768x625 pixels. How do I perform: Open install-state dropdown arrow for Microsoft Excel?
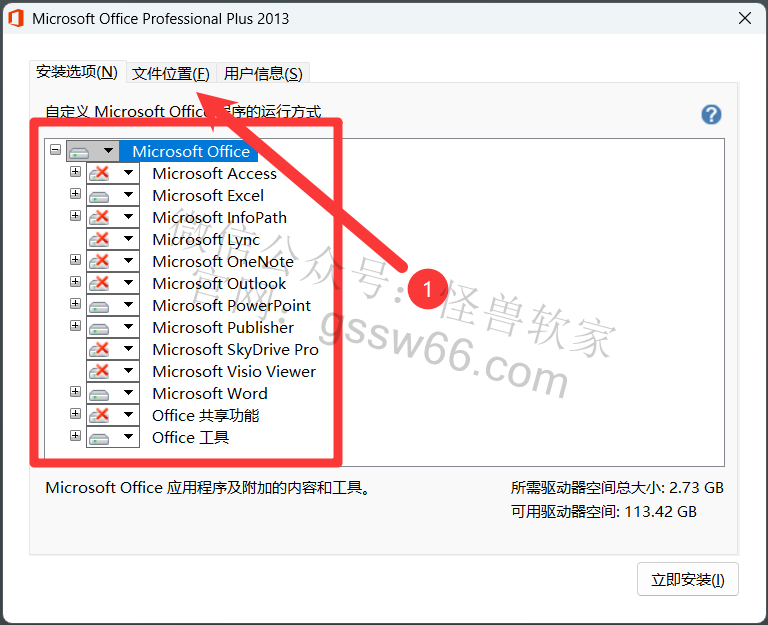[x=128, y=194]
